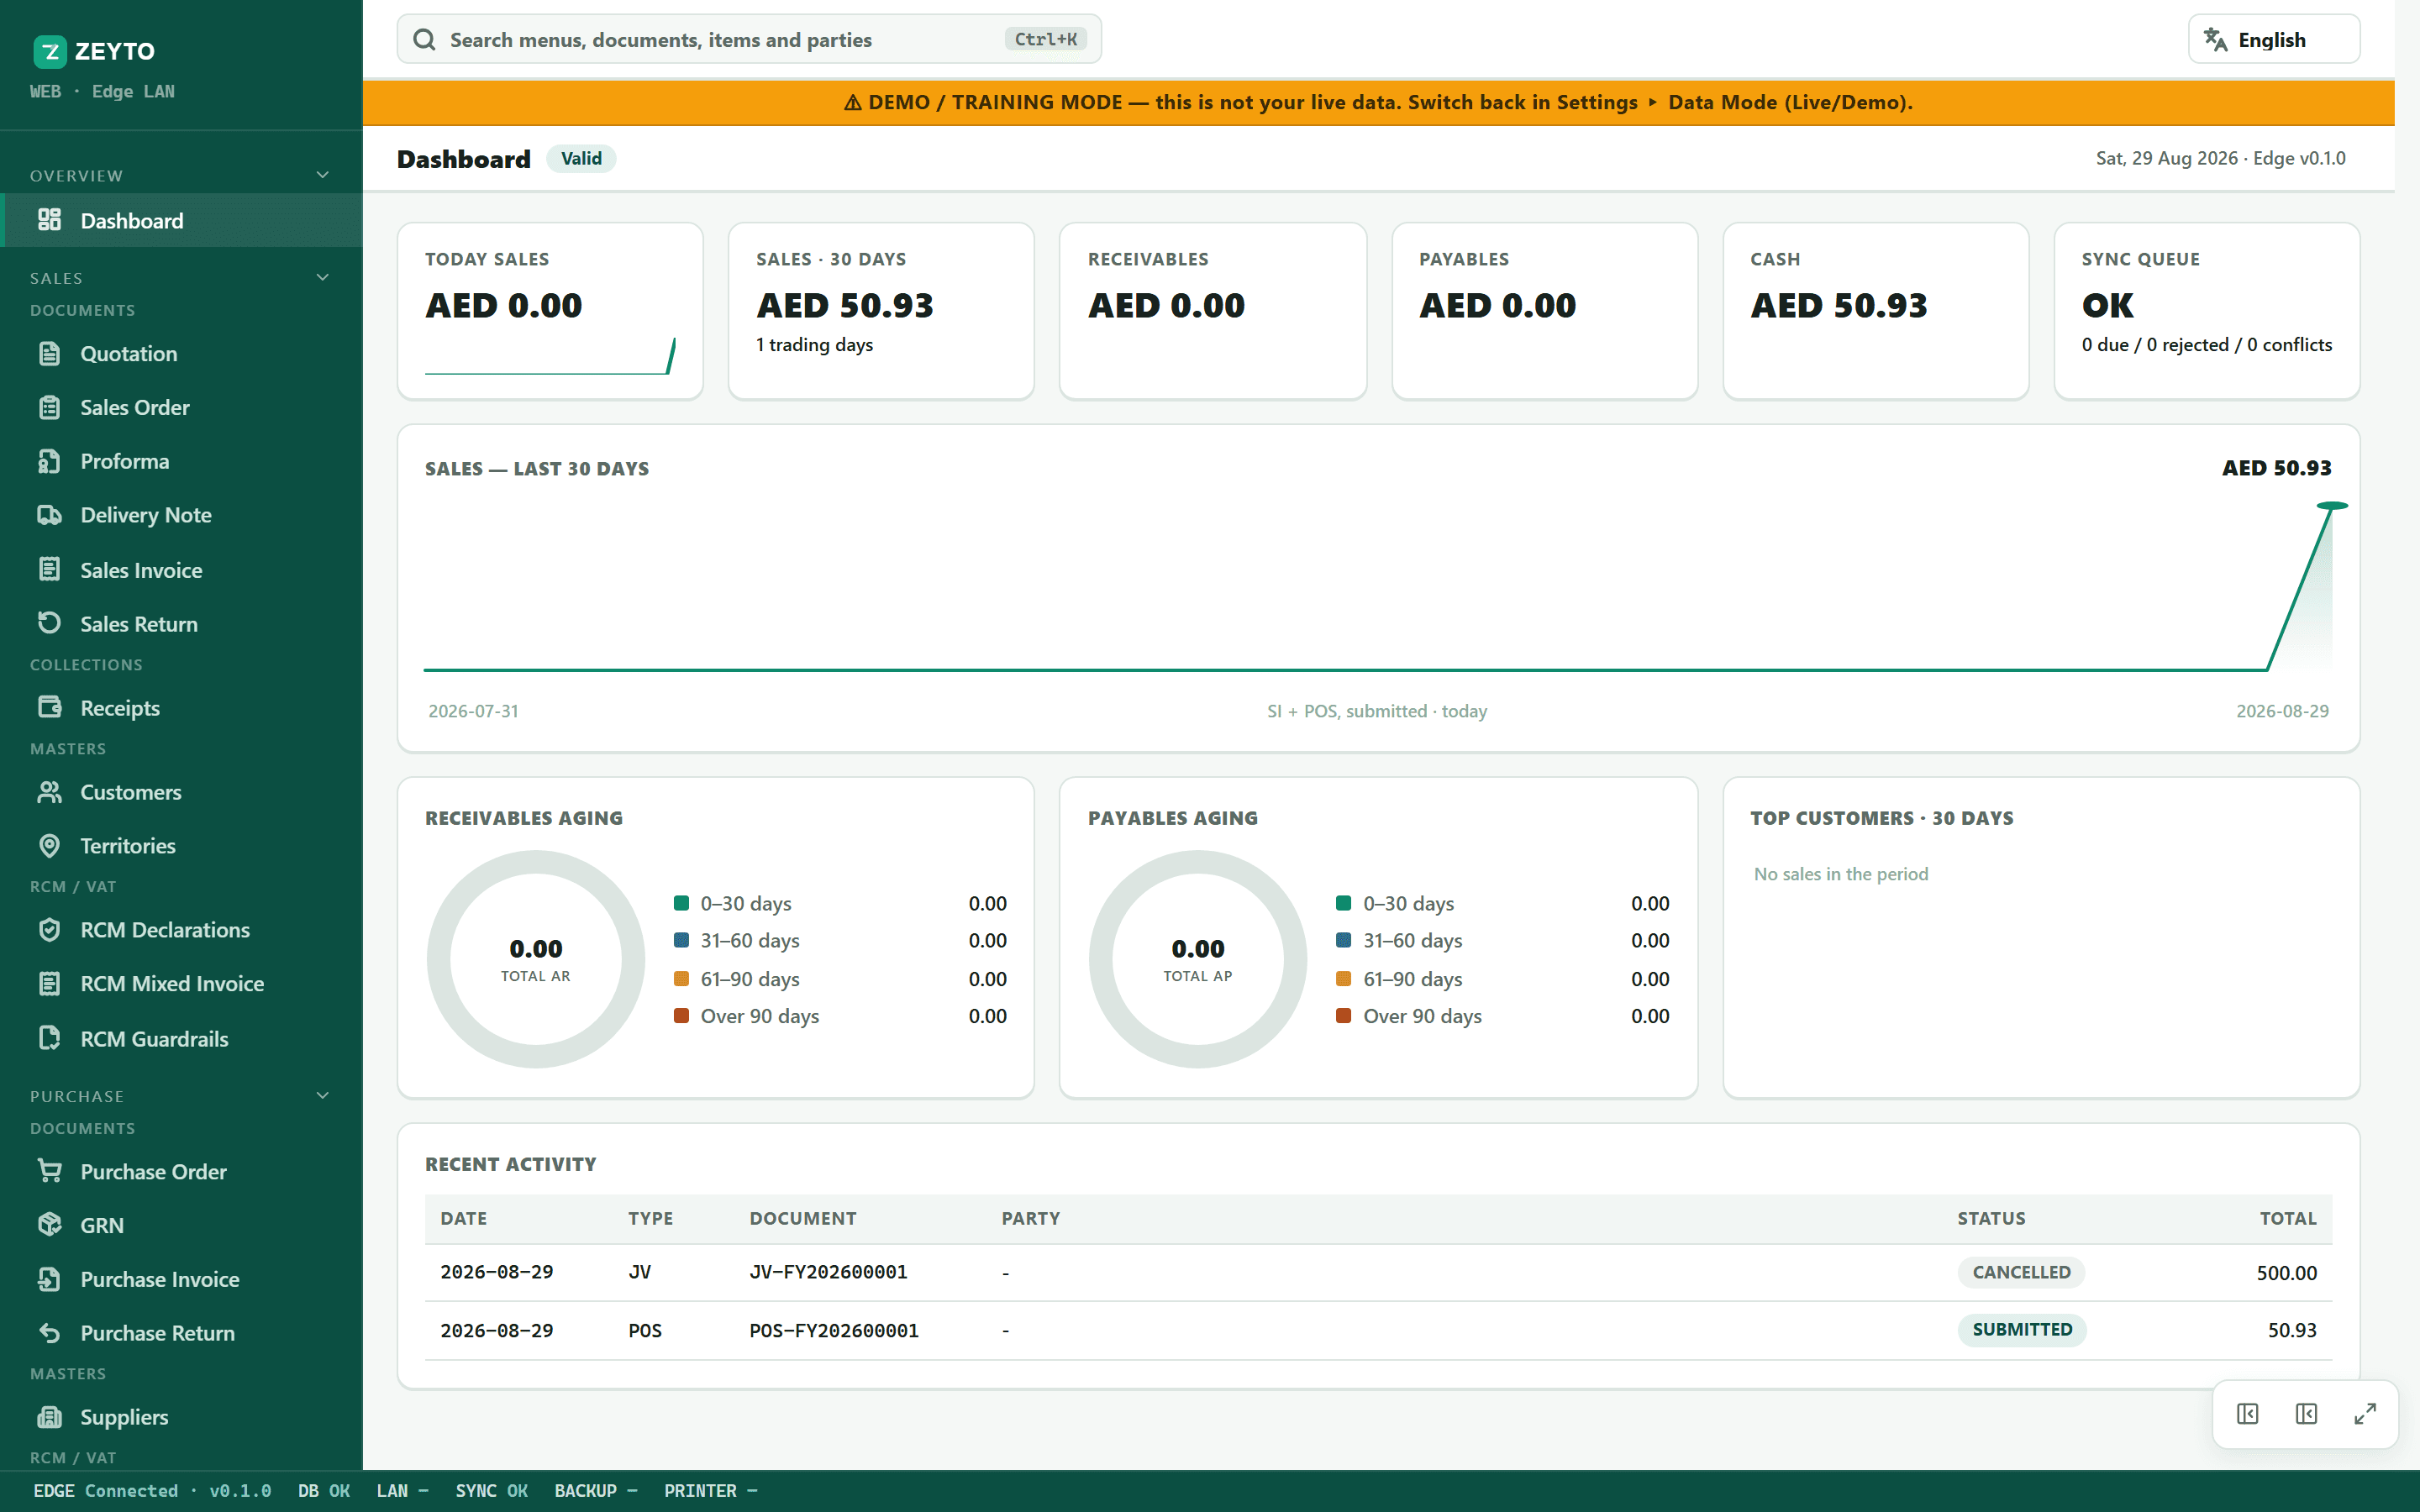The height and width of the screenshot is (1512, 2420).
Task: Open document JV-FY202600001
Action: [829, 1272]
